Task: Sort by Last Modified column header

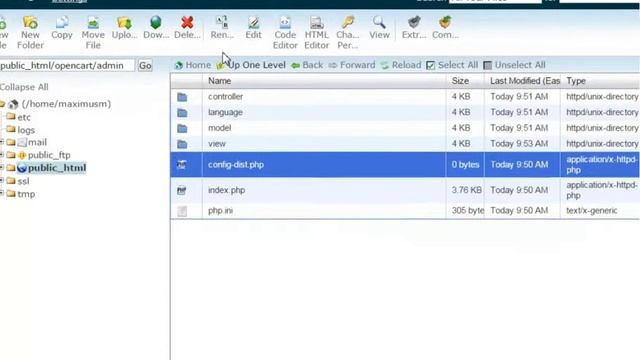Action: [522, 81]
